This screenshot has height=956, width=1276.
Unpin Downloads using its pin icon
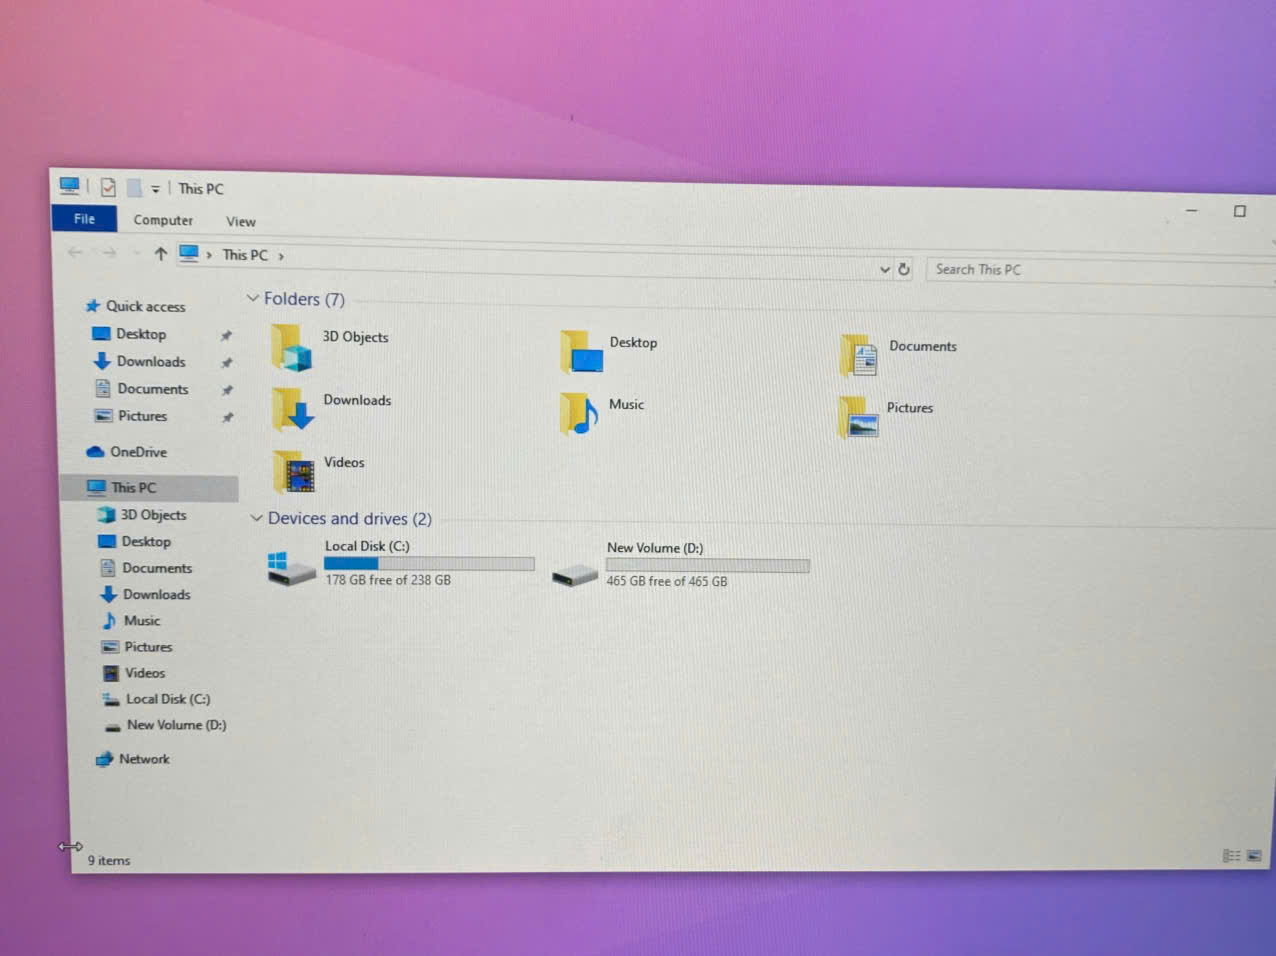coord(227,363)
